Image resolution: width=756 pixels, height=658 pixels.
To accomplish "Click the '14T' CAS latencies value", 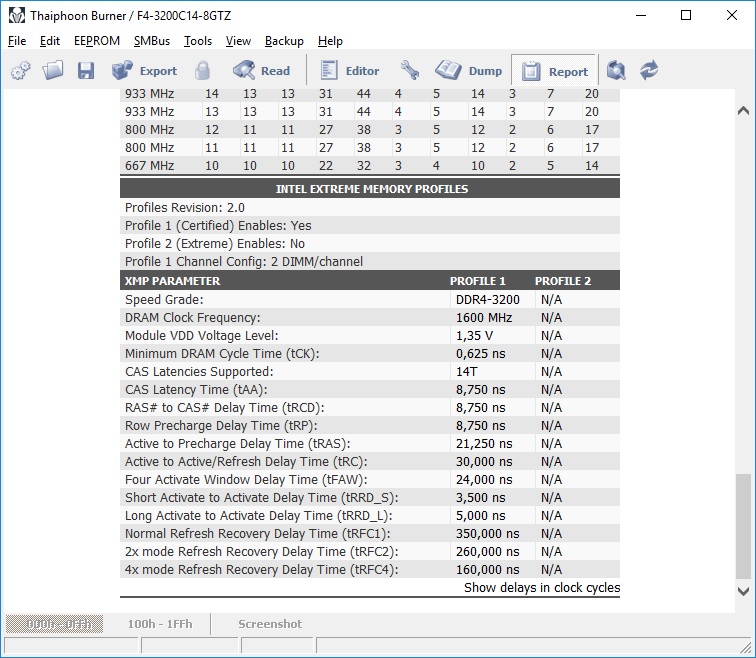I will pyautogui.click(x=467, y=372).
